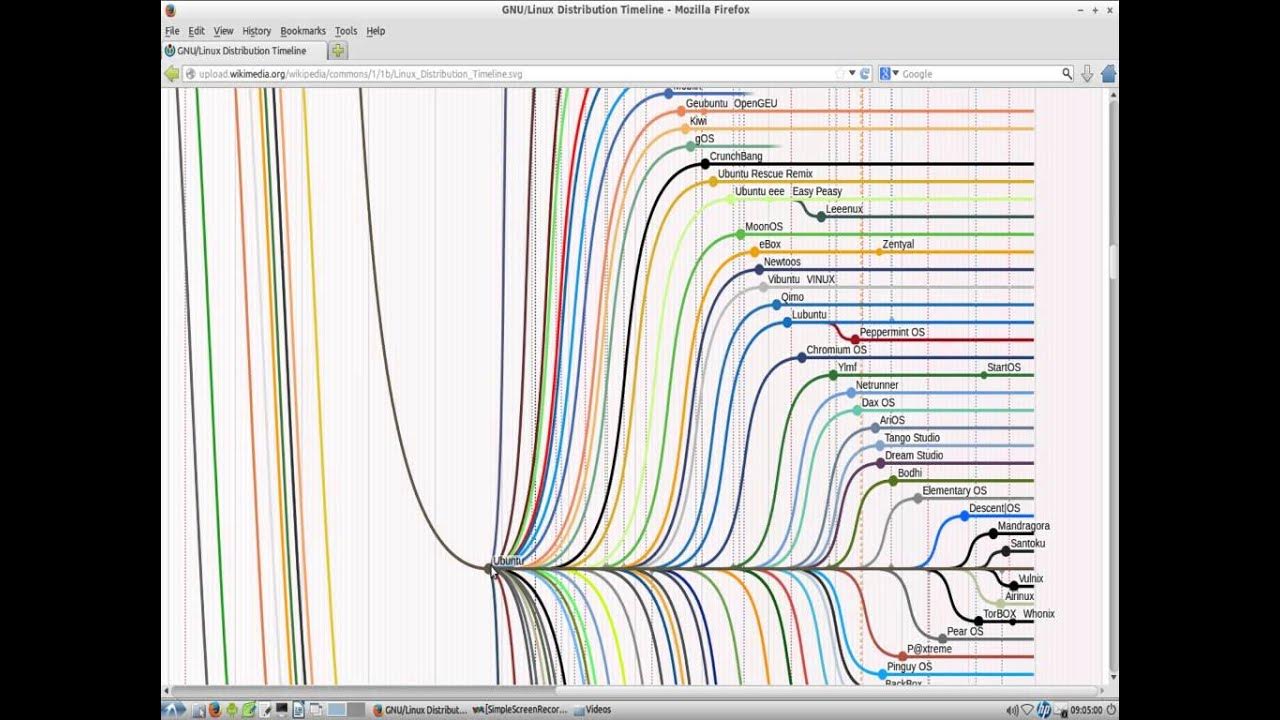The image size is (1280, 720).
Task: Click the Leeenux label text
Action: [x=844, y=209]
